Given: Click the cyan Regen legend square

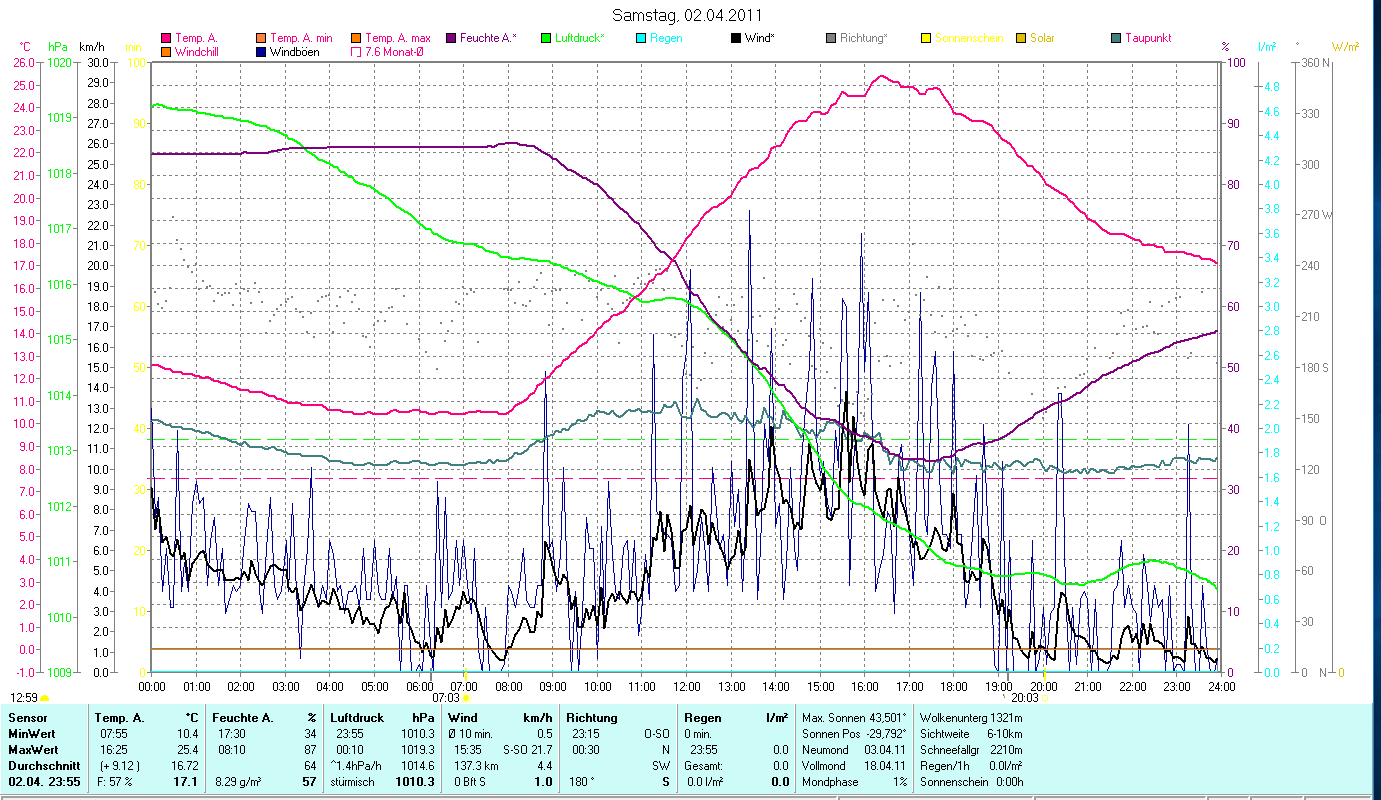Looking at the screenshot, I should (x=641, y=38).
